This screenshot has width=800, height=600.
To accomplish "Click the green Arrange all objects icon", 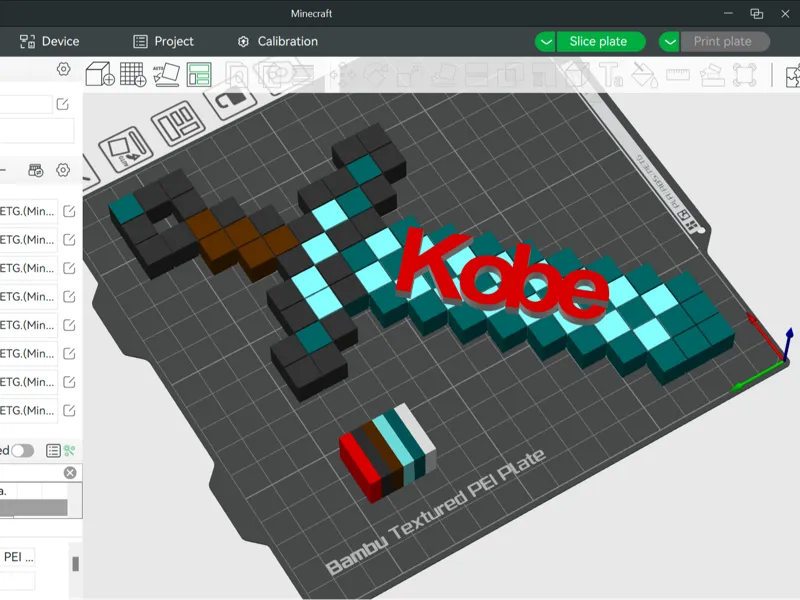I will pyautogui.click(x=199, y=74).
